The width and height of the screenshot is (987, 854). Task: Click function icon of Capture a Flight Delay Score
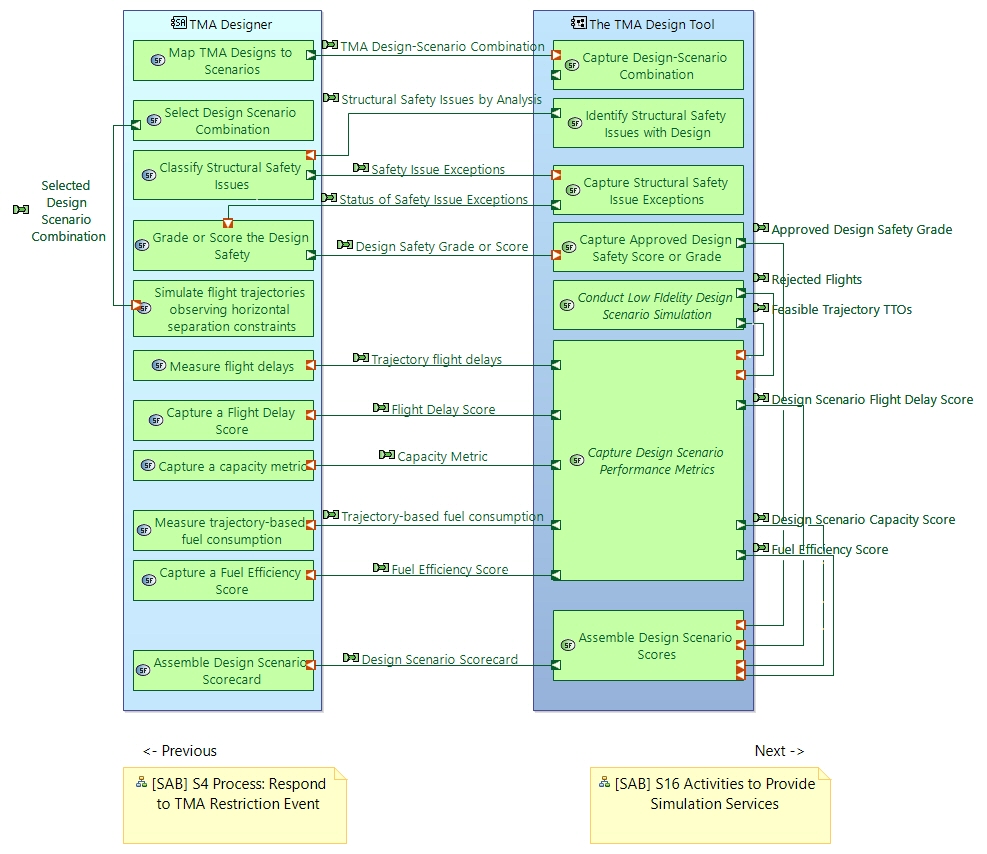[x=155, y=420]
